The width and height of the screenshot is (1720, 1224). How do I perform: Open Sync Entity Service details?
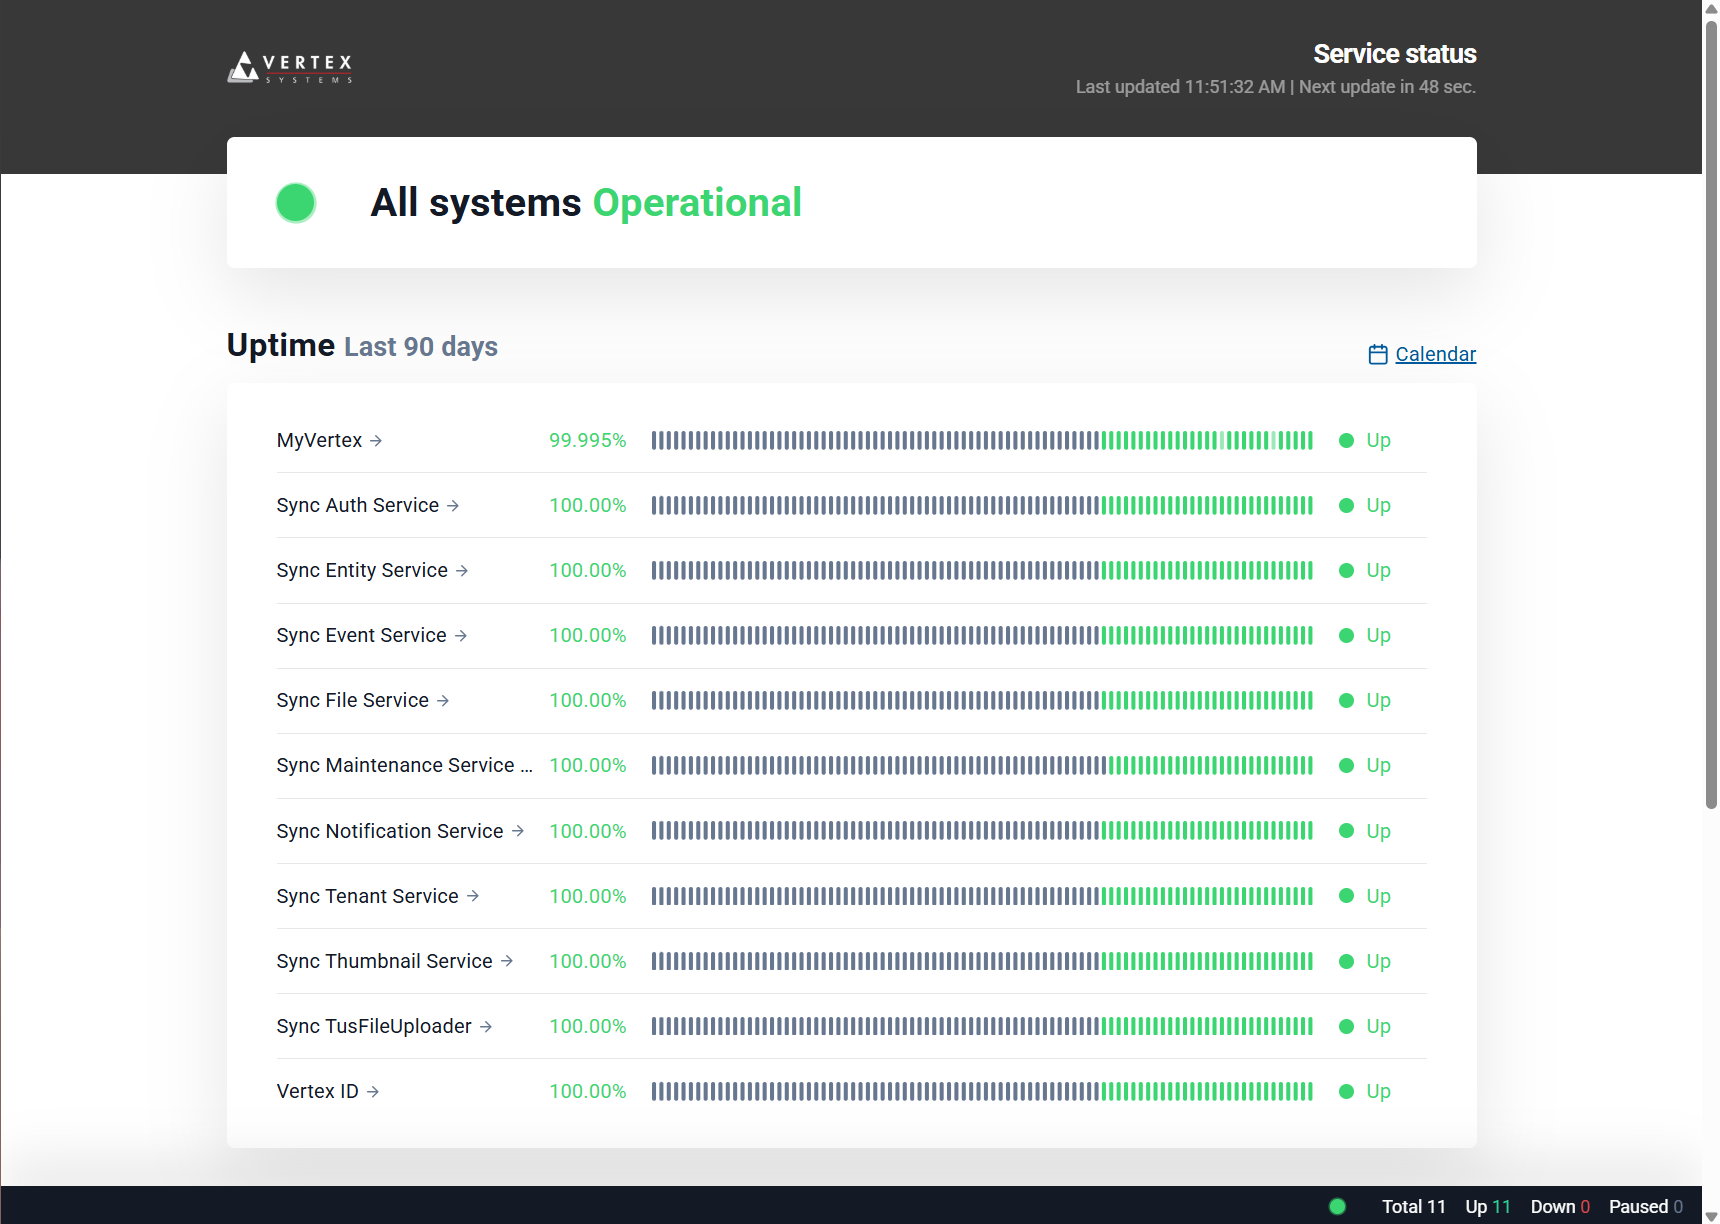(x=362, y=570)
